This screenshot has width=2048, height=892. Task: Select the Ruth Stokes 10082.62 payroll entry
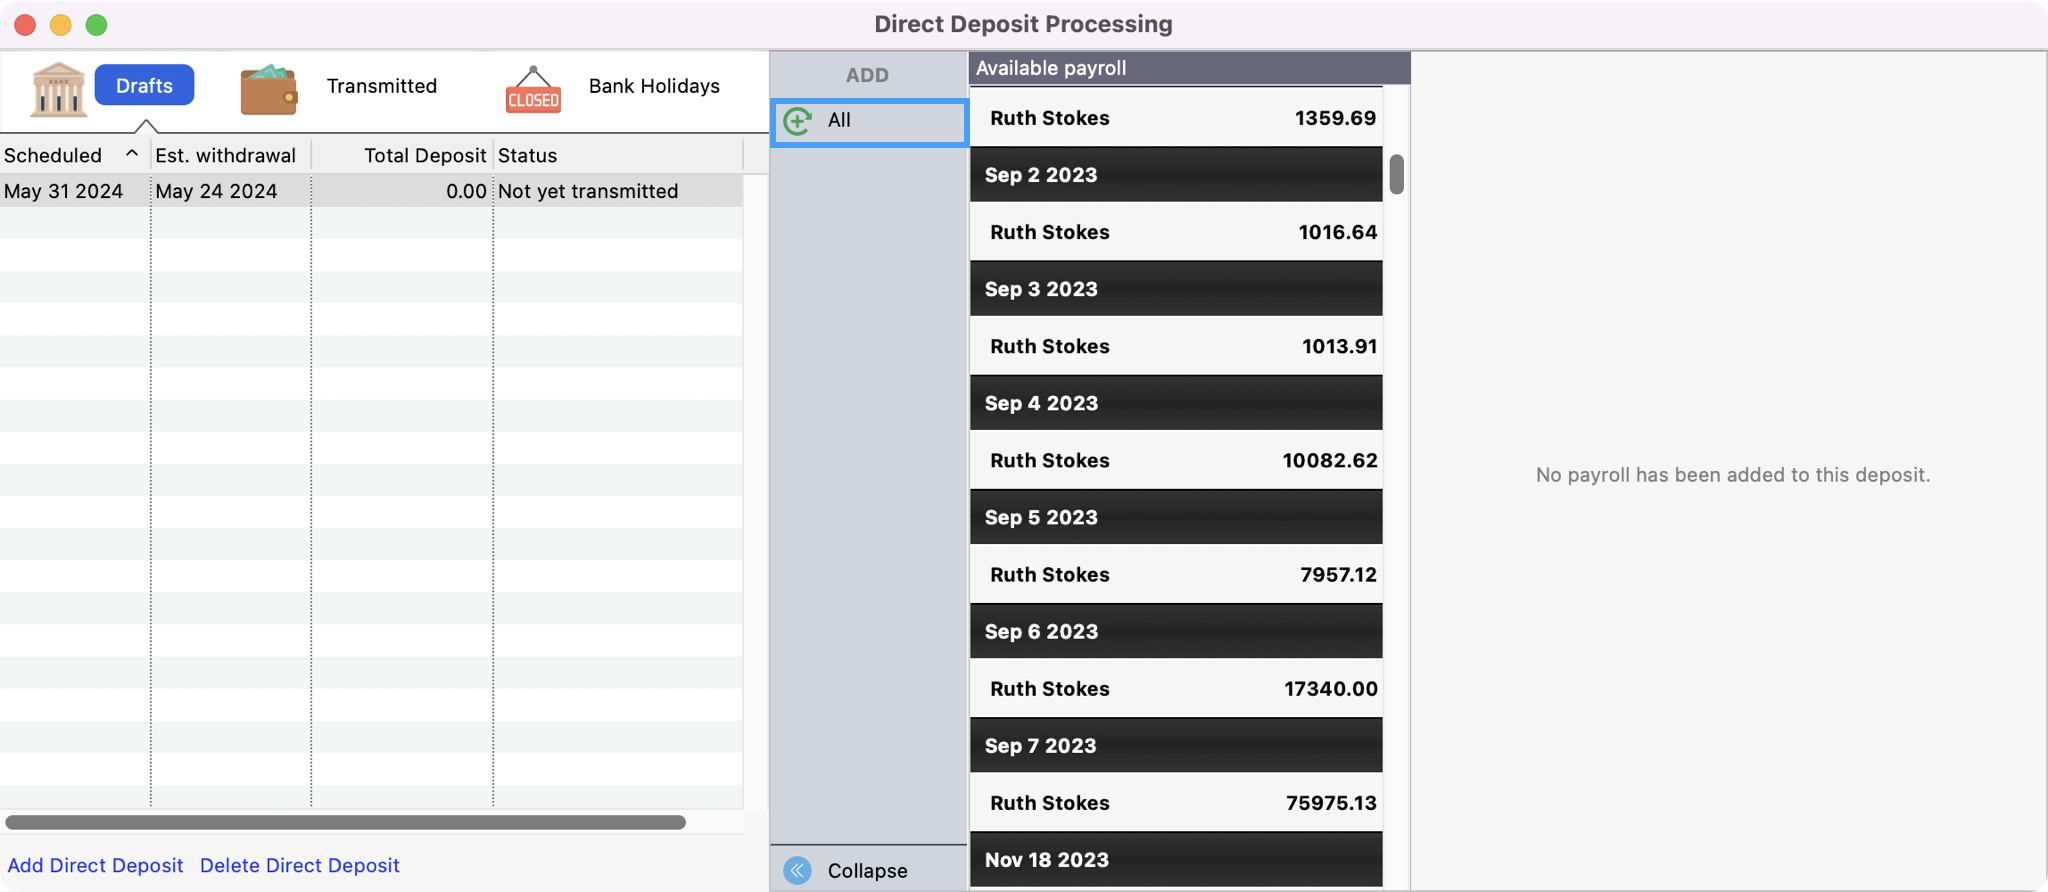pyautogui.click(x=1176, y=461)
